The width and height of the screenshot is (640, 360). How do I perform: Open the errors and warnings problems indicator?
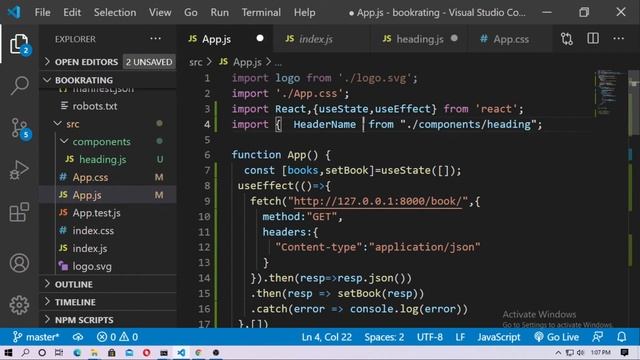pos(117,337)
